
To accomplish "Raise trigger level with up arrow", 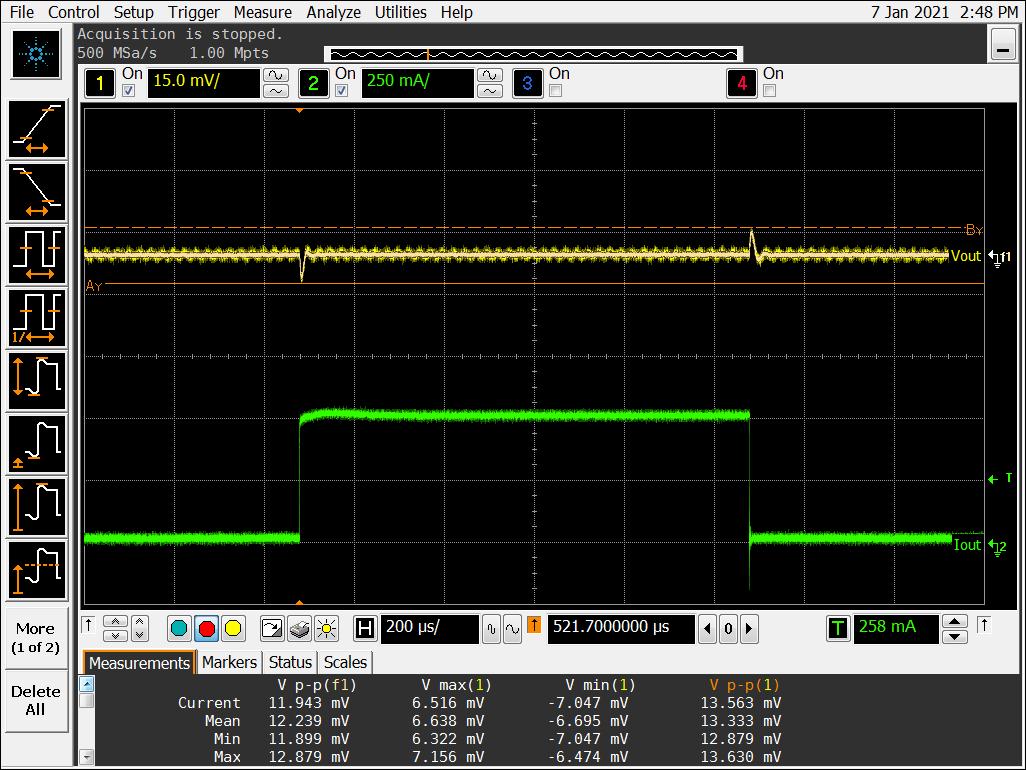I will coord(955,621).
